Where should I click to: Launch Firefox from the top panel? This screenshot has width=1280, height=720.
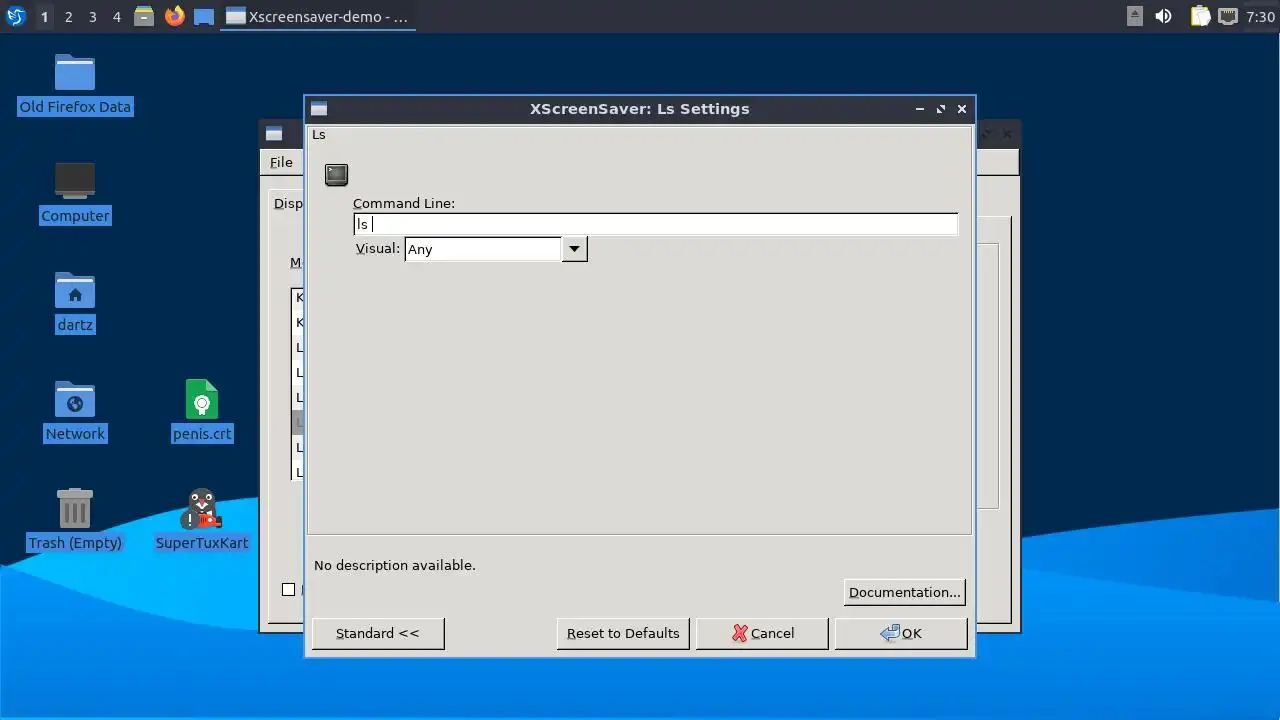pyautogui.click(x=175, y=16)
